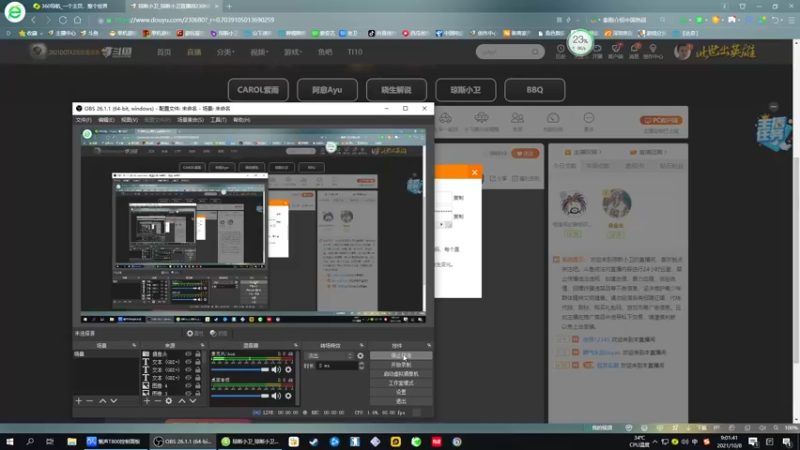This screenshot has height=450, width=800.
Task: Open the fade transition dropdown in OBS
Action: [329, 356]
